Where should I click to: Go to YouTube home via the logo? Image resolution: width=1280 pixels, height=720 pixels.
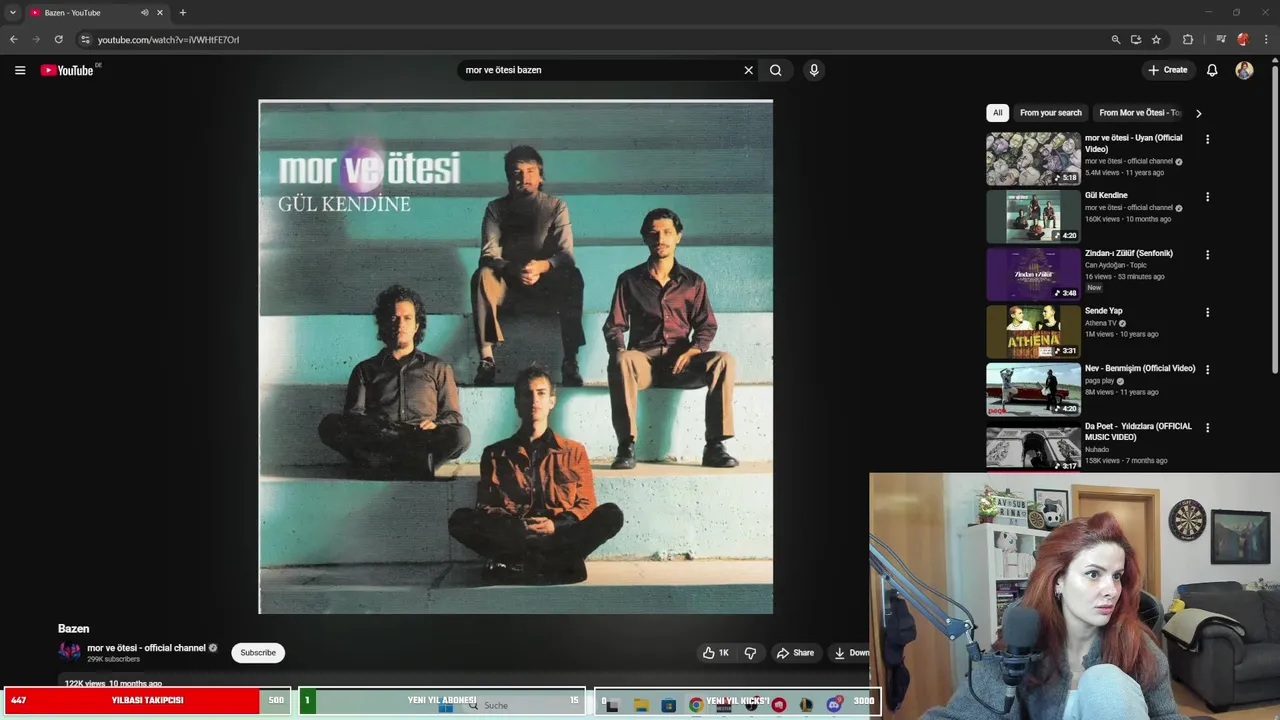67,70
